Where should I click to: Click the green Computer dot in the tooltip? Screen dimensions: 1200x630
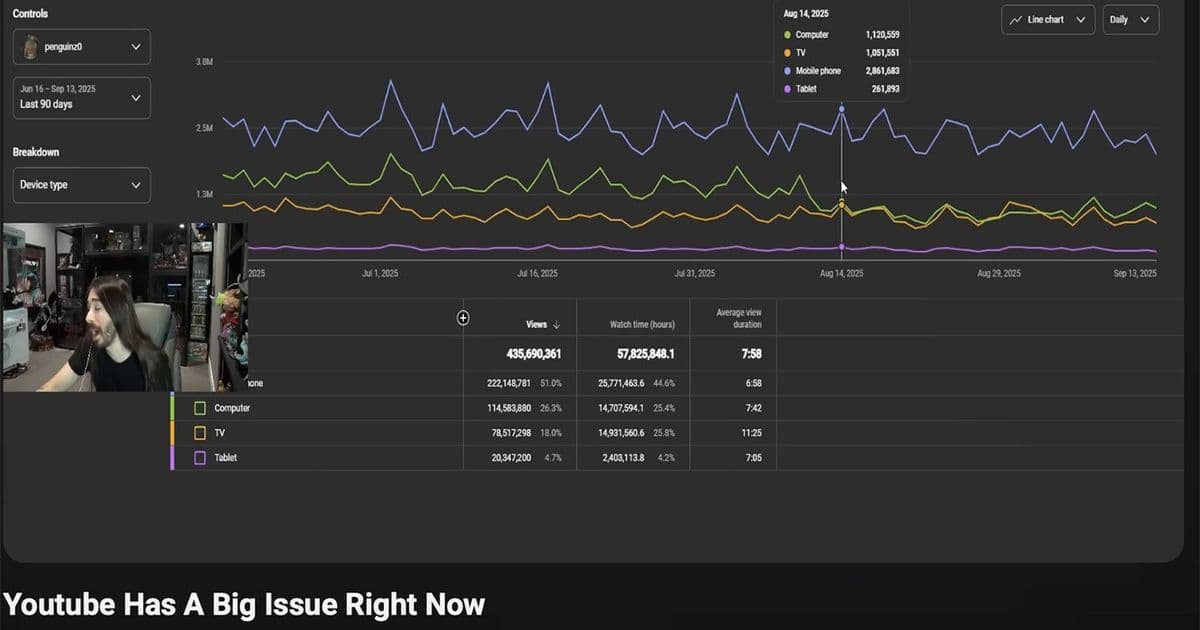tap(789, 34)
